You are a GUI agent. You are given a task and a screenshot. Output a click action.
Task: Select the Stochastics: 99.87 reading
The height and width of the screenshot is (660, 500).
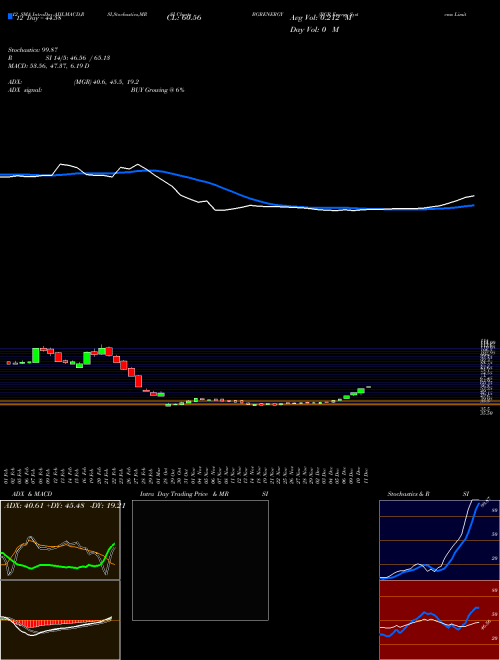pyautogui.click(x=31, y=51)
